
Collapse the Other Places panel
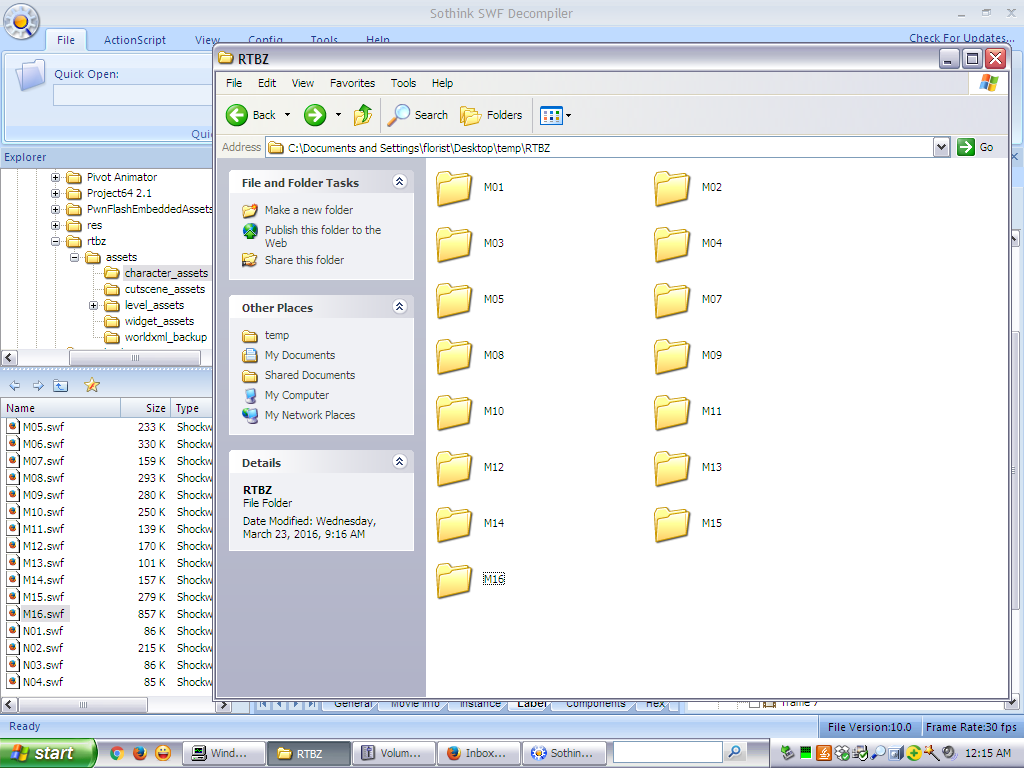click(x=400, y=306)
